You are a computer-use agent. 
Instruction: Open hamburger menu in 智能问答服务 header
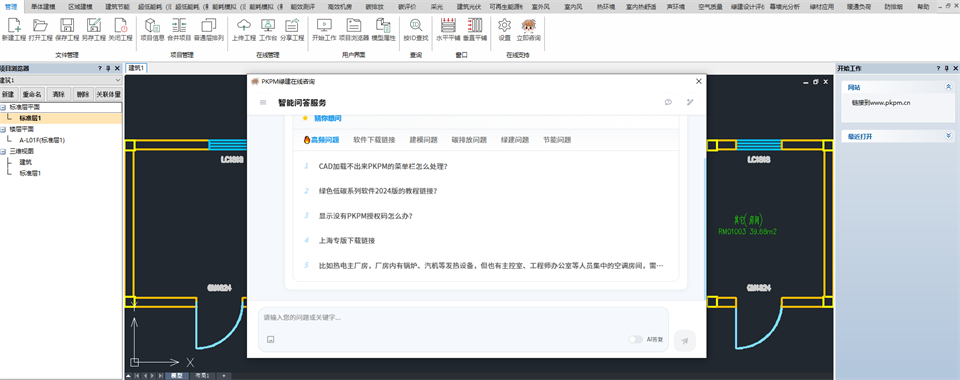(263, 102)
